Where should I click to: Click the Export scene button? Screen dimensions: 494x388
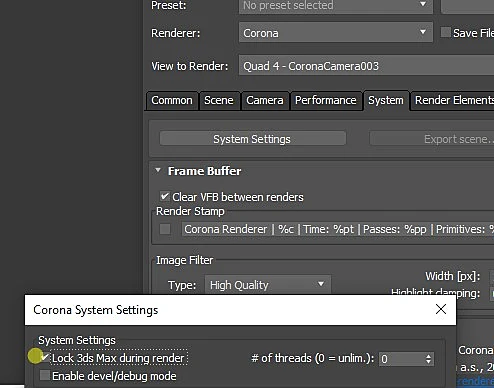(432, 139)
